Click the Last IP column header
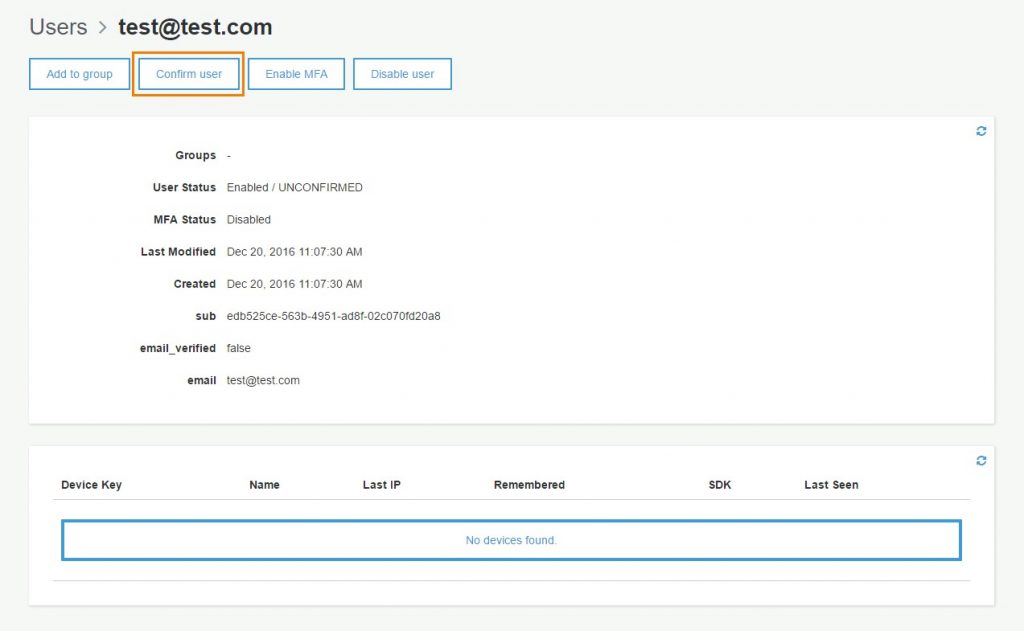This screenshot has height=631, width=1024. [381, 485]
